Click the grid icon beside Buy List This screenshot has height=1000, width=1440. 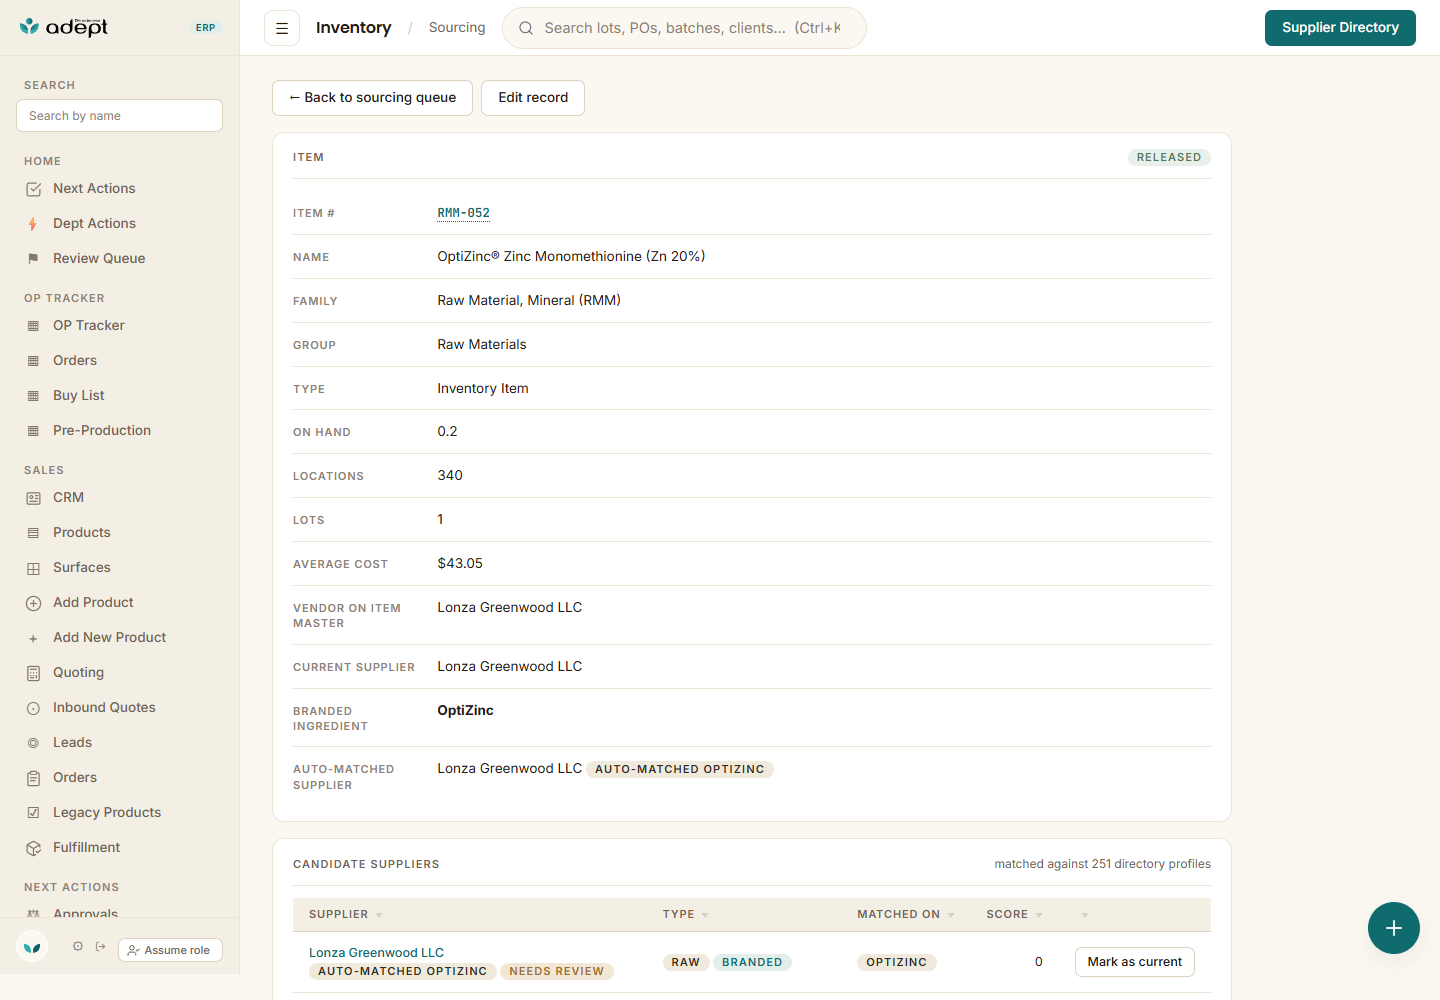(33, 396)
